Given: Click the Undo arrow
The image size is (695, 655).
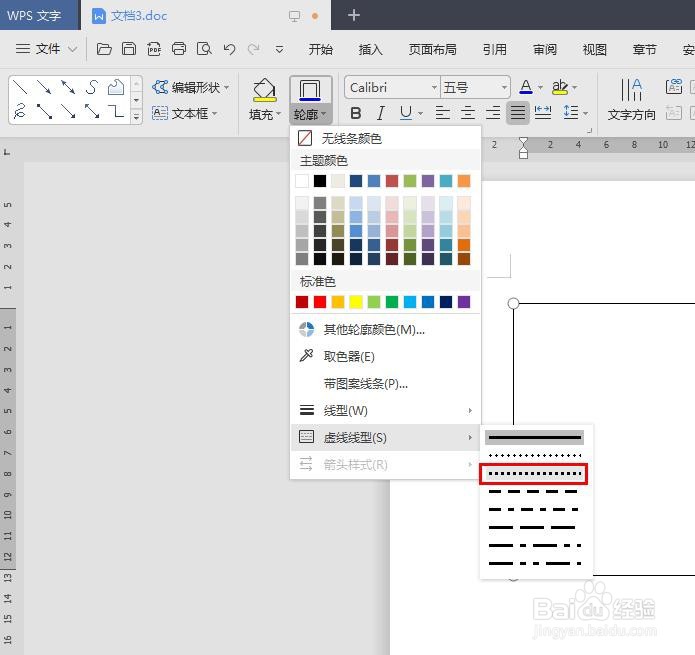Looking at the screenshot, I should pyautogui.click(x=229, y=49).
